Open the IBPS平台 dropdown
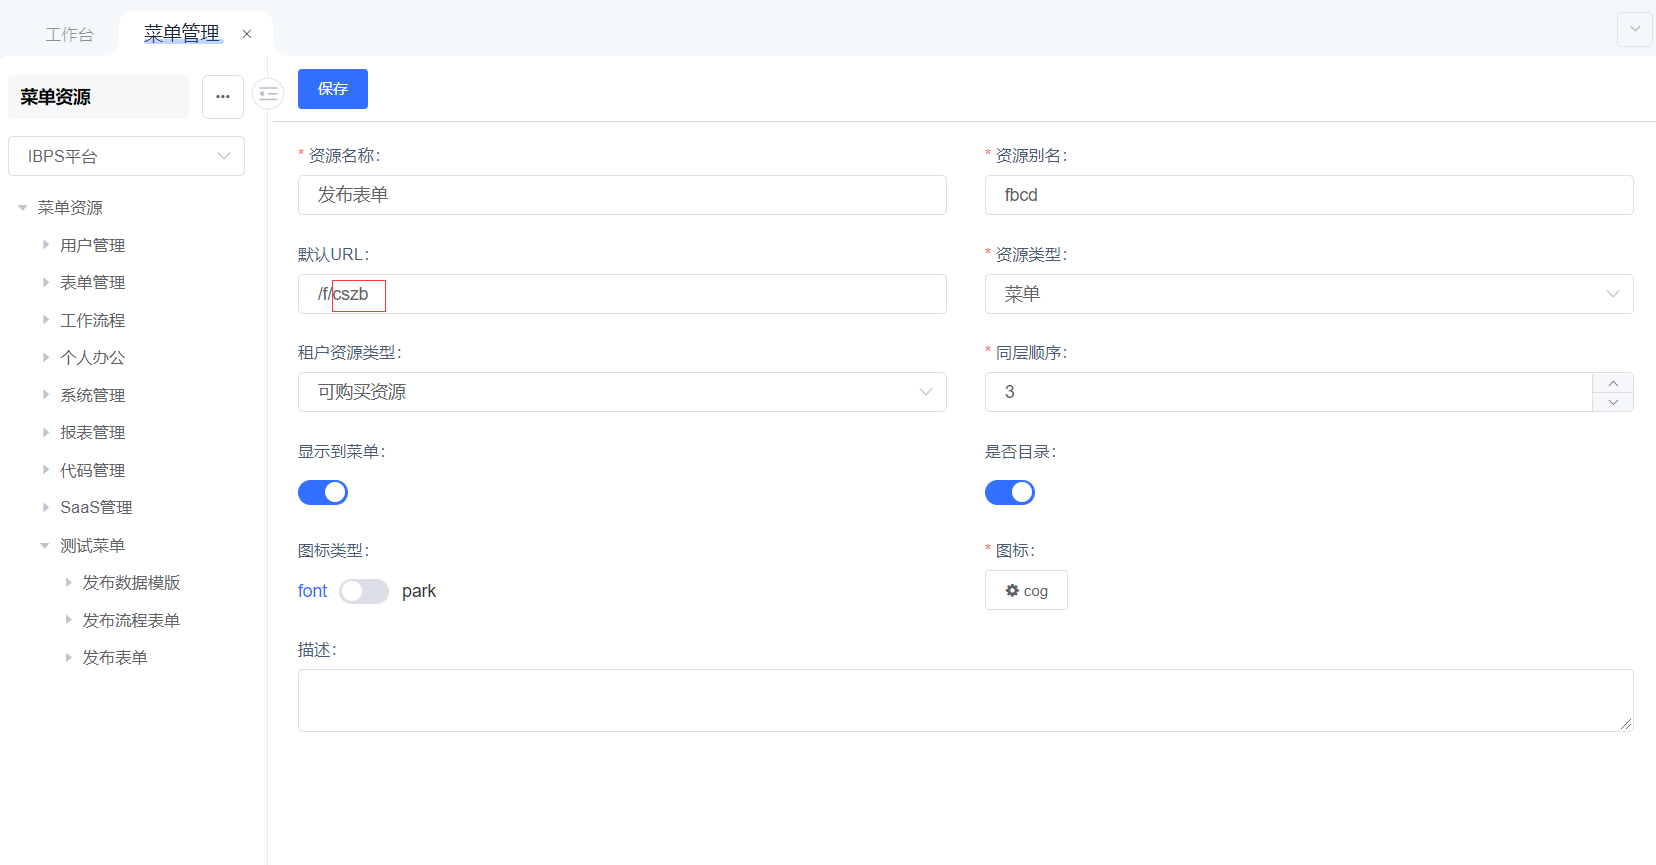1656x865 pixels. tap(126, 156)
